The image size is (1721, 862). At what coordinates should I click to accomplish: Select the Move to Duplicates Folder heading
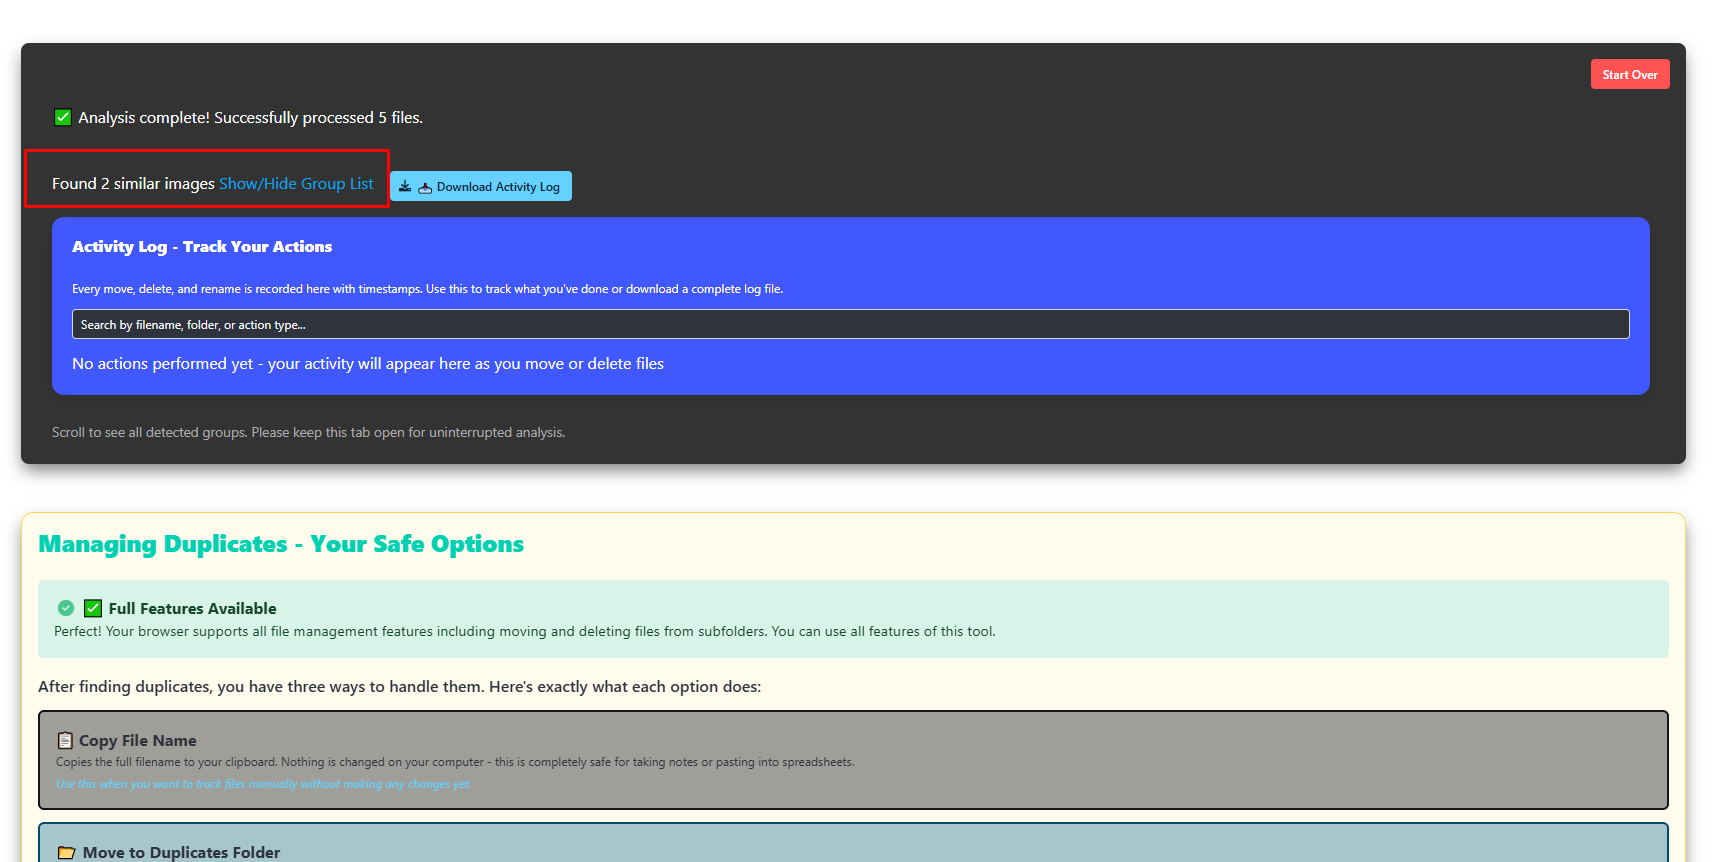[x=181, y=853]
